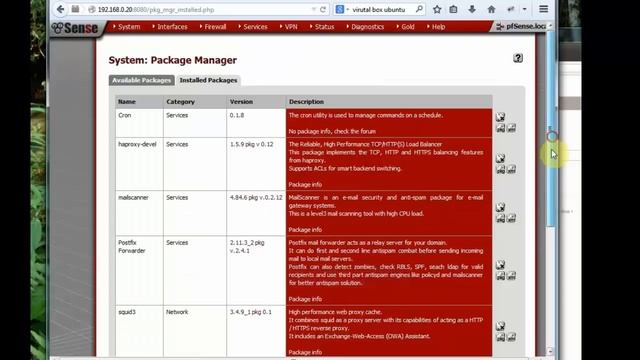Reinstall haproxy-devel GUI via xml icon
This screenshot has width=640, height=360.
(x=511, y=169)
